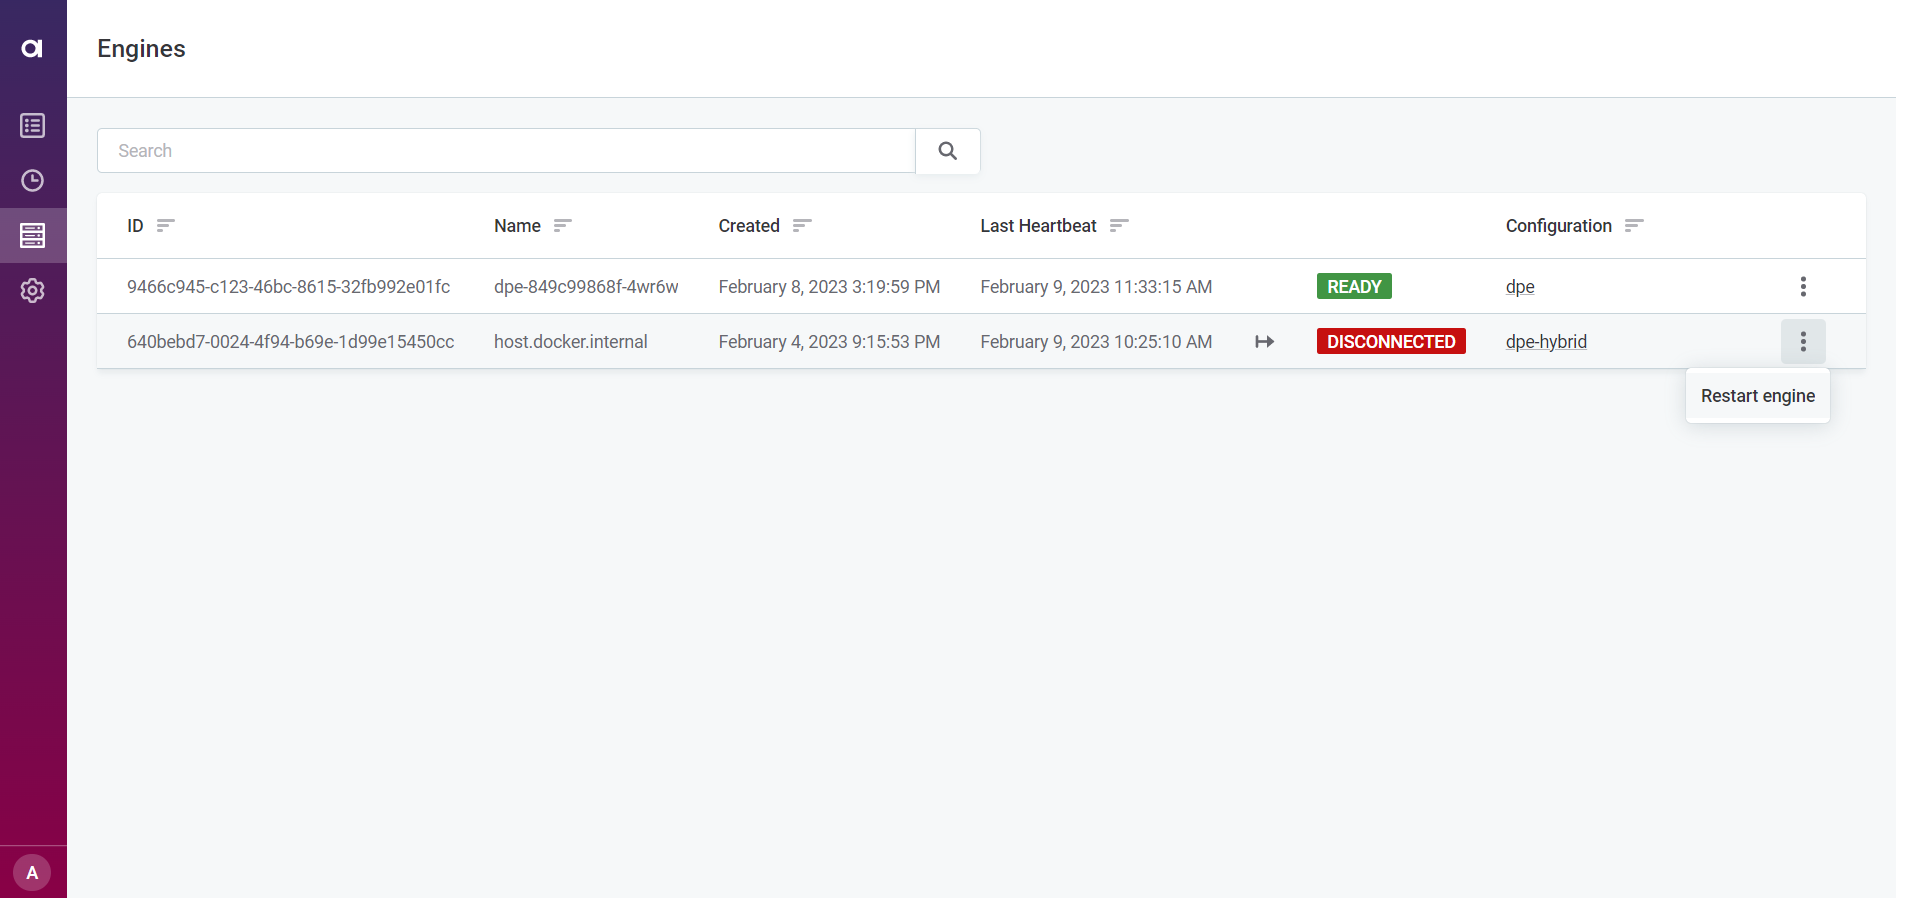Select the Engines server icon in the sidebar
The width and height of the screenshot is (1914, 898).
coord(32,236)
